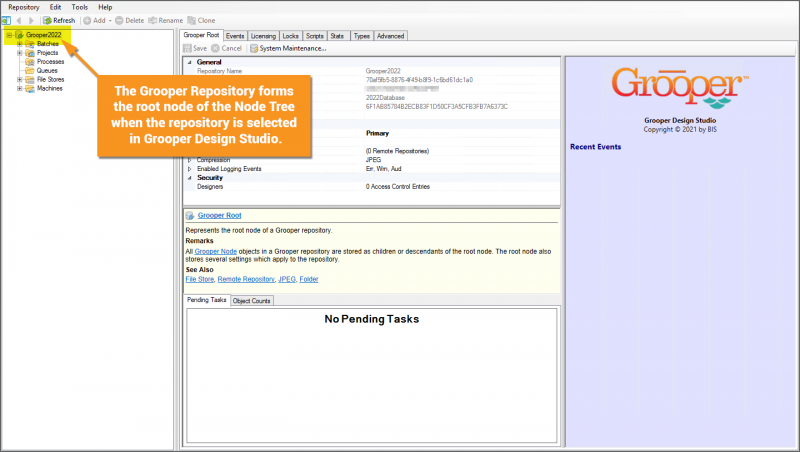
Task: Collapse the General property section
Action: click(189, 62)
